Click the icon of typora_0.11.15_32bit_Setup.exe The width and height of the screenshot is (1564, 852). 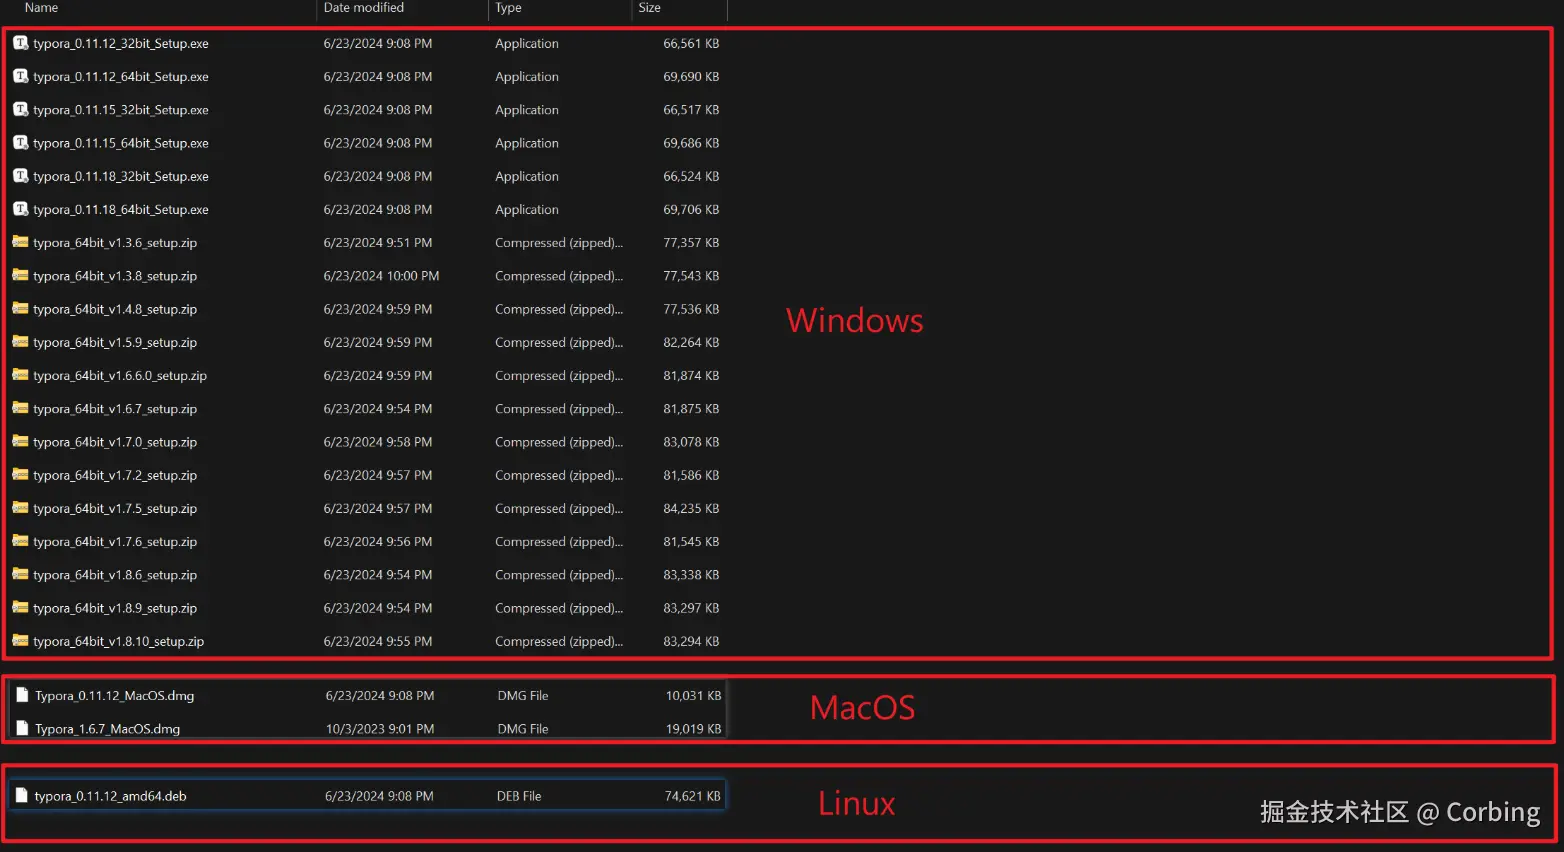20,109
